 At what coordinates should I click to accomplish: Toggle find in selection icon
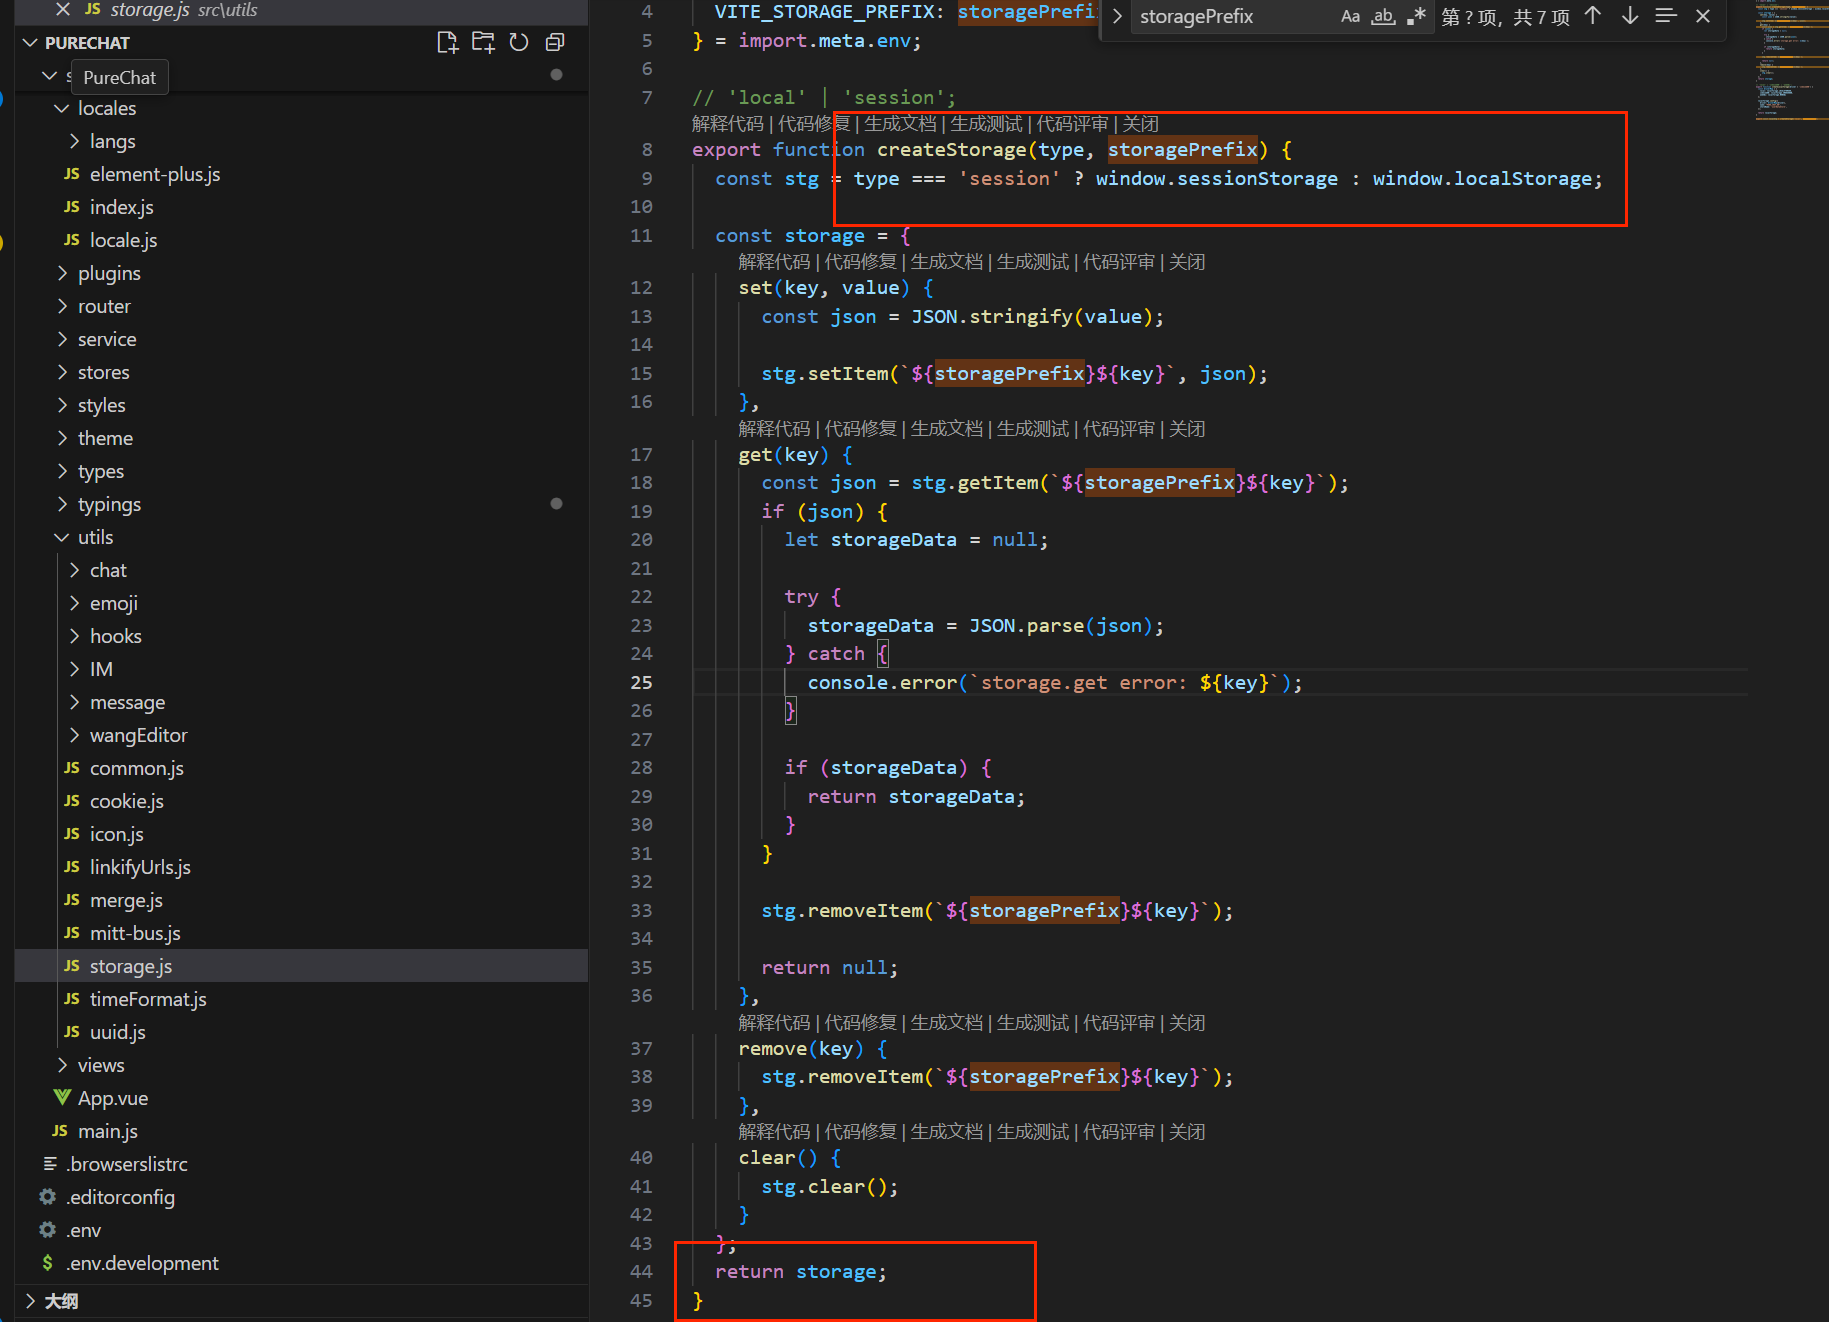(1666, 16)
